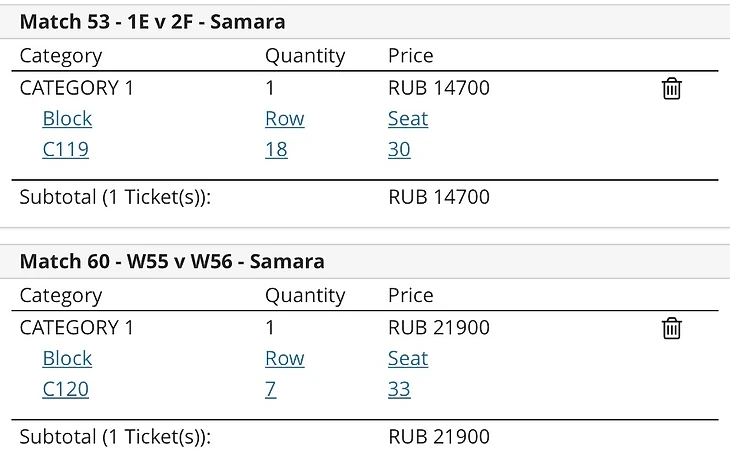The image size is (730, 466).
Task: Click row number 7 link
Action: click(270, 389)
